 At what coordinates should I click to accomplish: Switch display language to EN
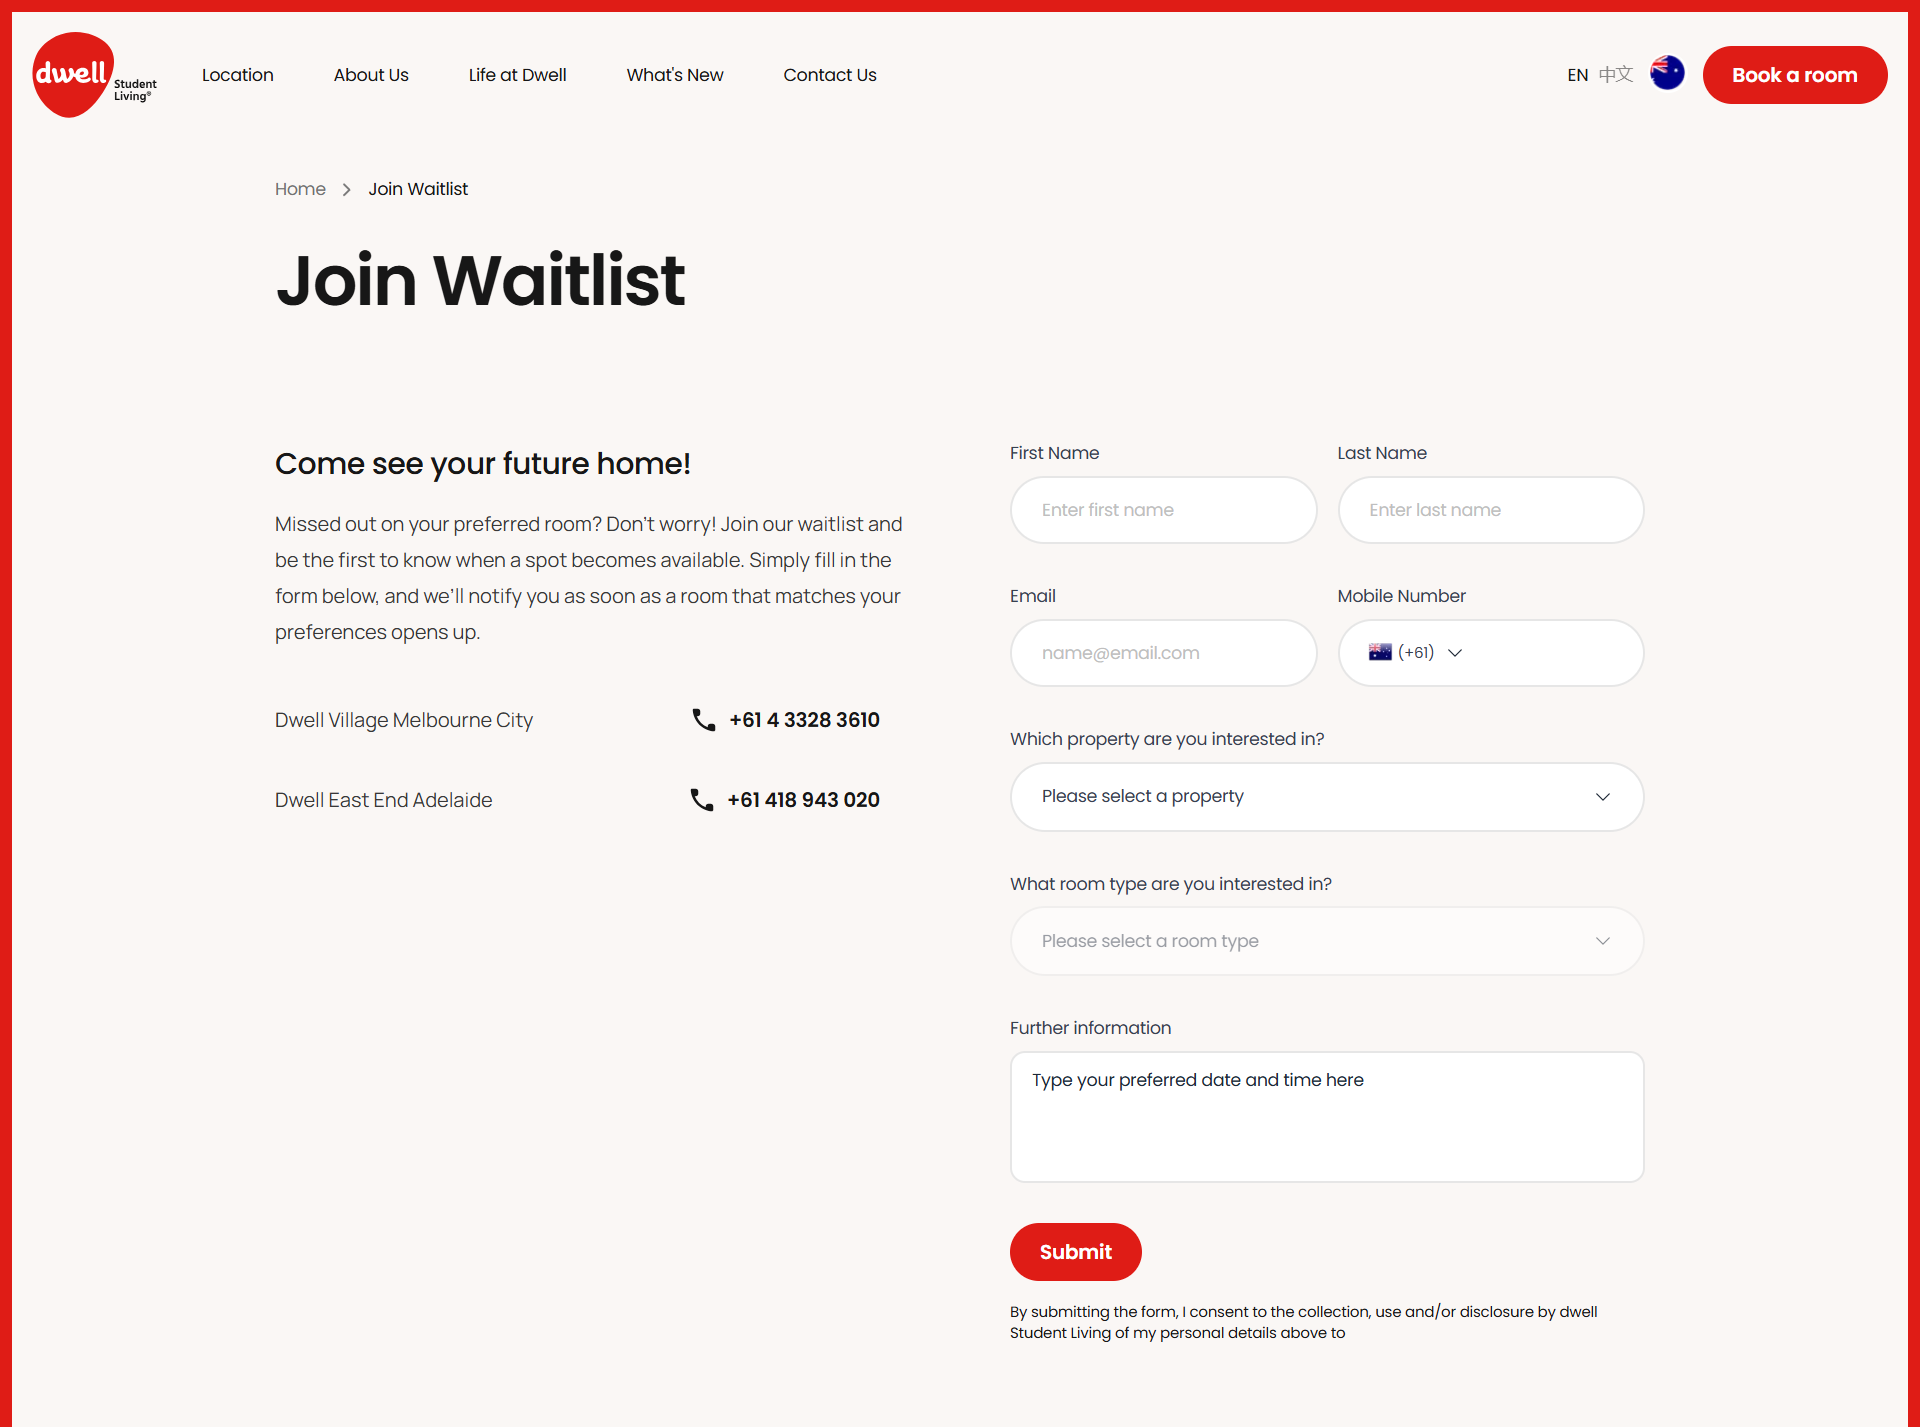tap(1577, 74)
